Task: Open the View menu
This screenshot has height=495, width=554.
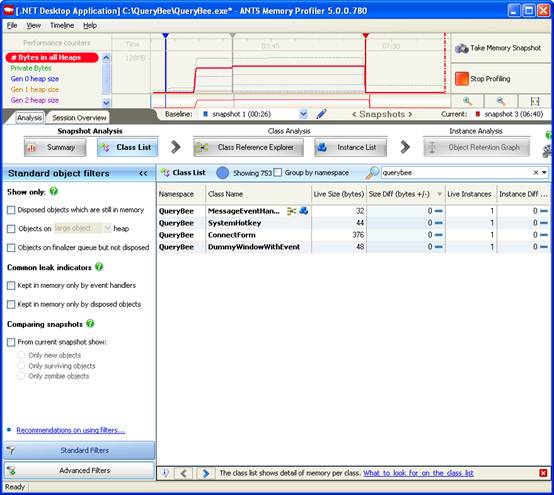Action: [x=34, y=25]
